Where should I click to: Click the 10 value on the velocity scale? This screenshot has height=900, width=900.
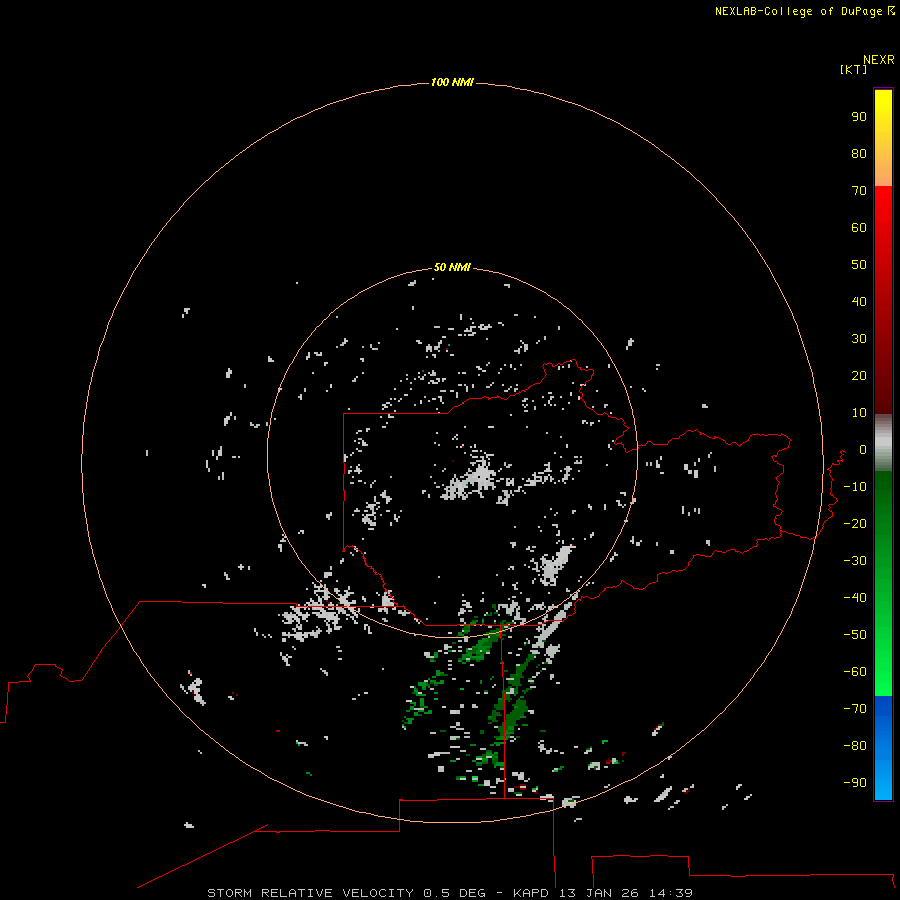[x=859, y=413]
